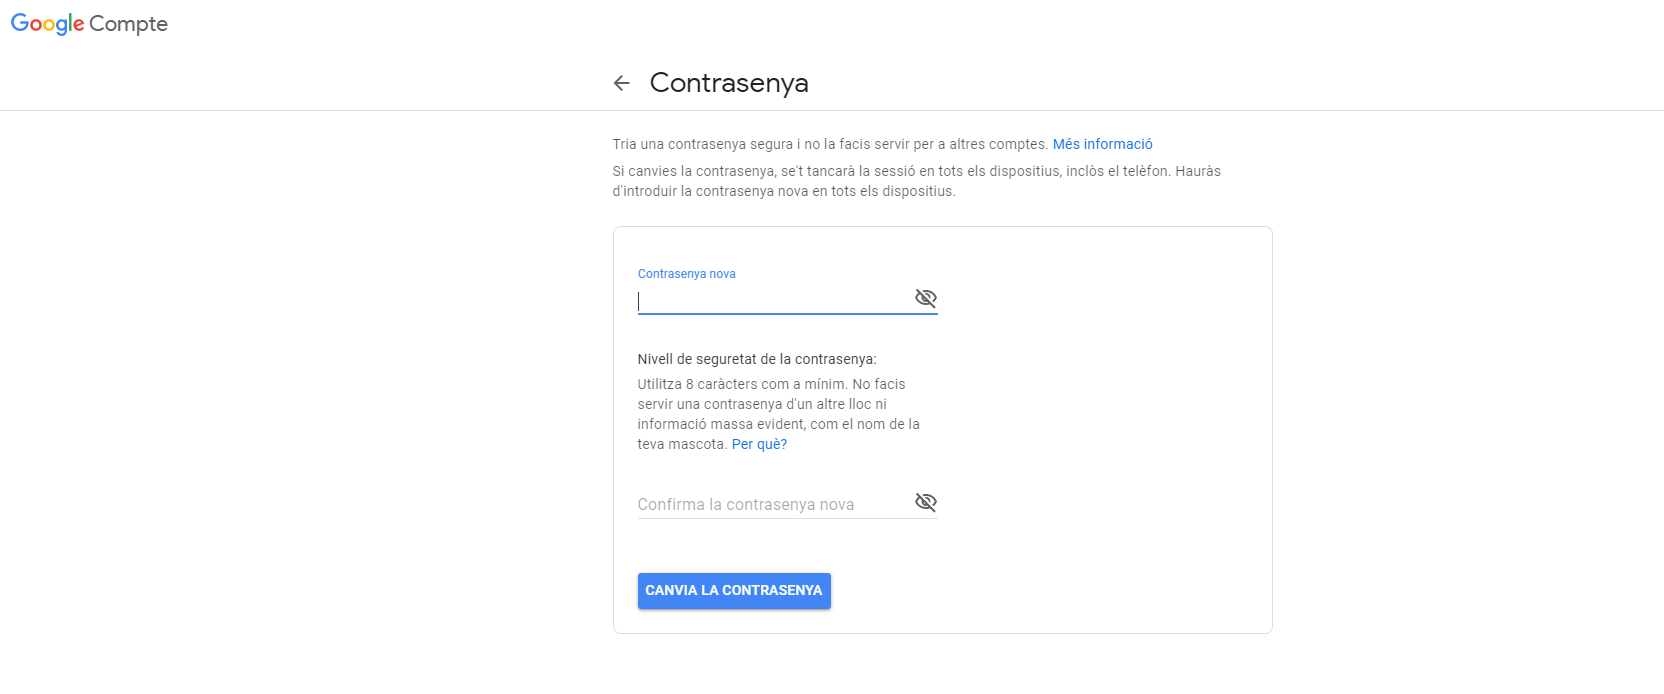The height and width of the screenshot is (694, 1664).
Task: Click the Contrasenya page heading
Action: 729,83
